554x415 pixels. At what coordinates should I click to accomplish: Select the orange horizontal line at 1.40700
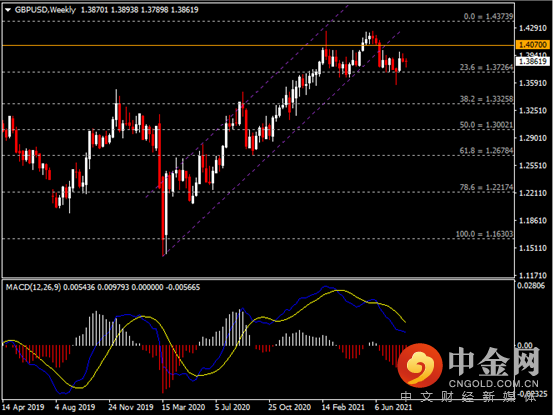tap(258, 46)
